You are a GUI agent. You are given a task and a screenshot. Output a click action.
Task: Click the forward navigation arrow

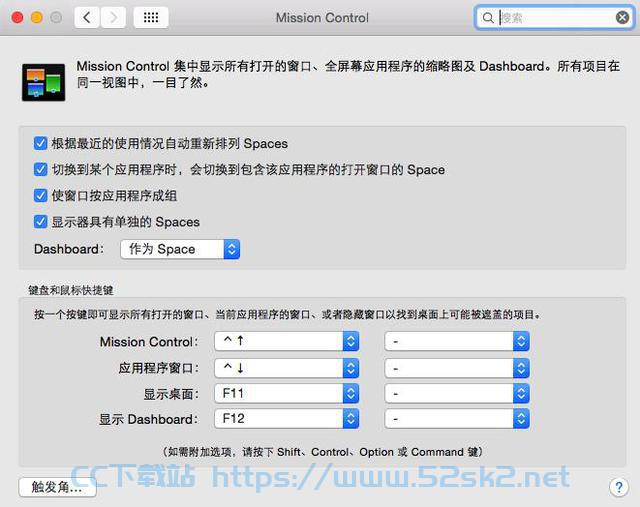coord(113,18)
